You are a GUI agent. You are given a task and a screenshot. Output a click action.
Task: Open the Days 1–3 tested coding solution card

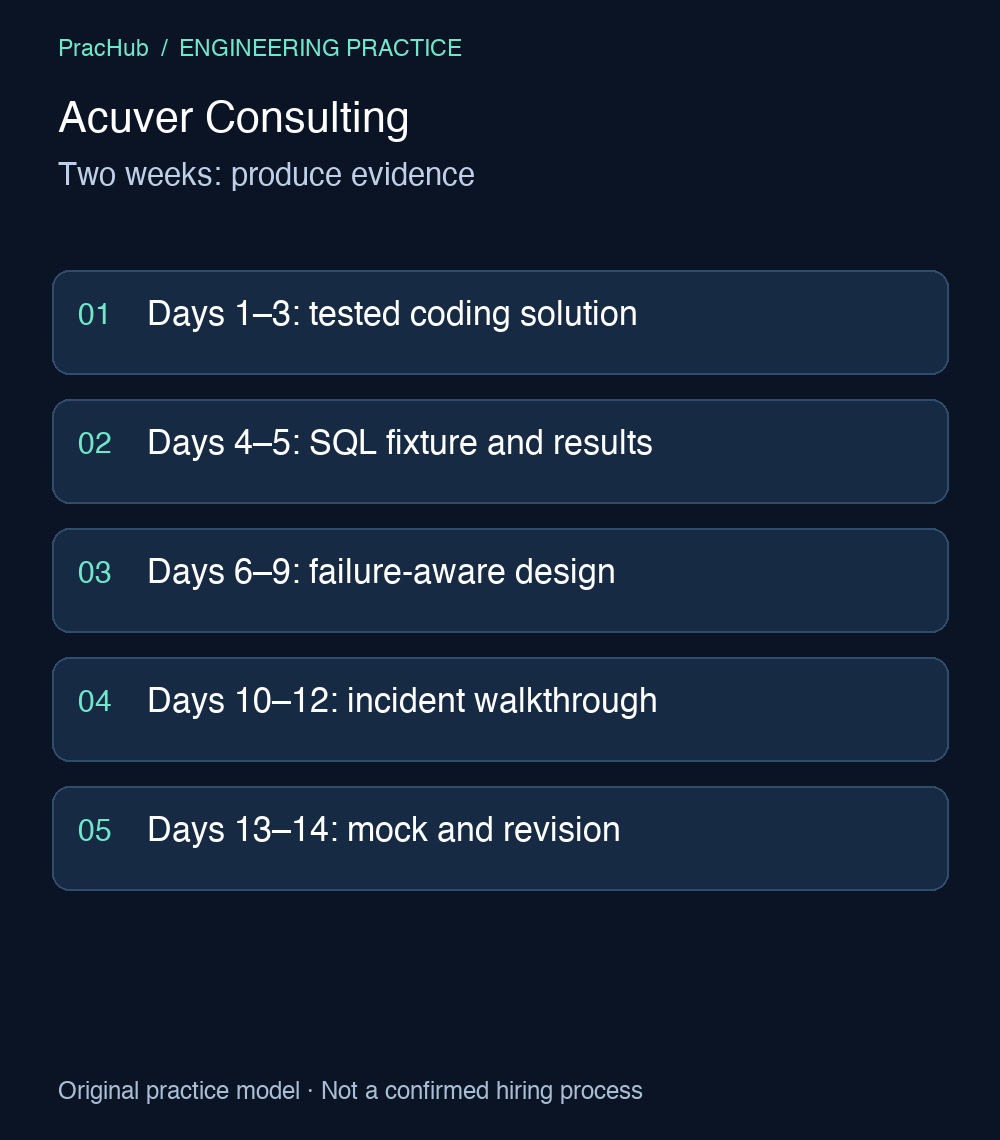500,323
